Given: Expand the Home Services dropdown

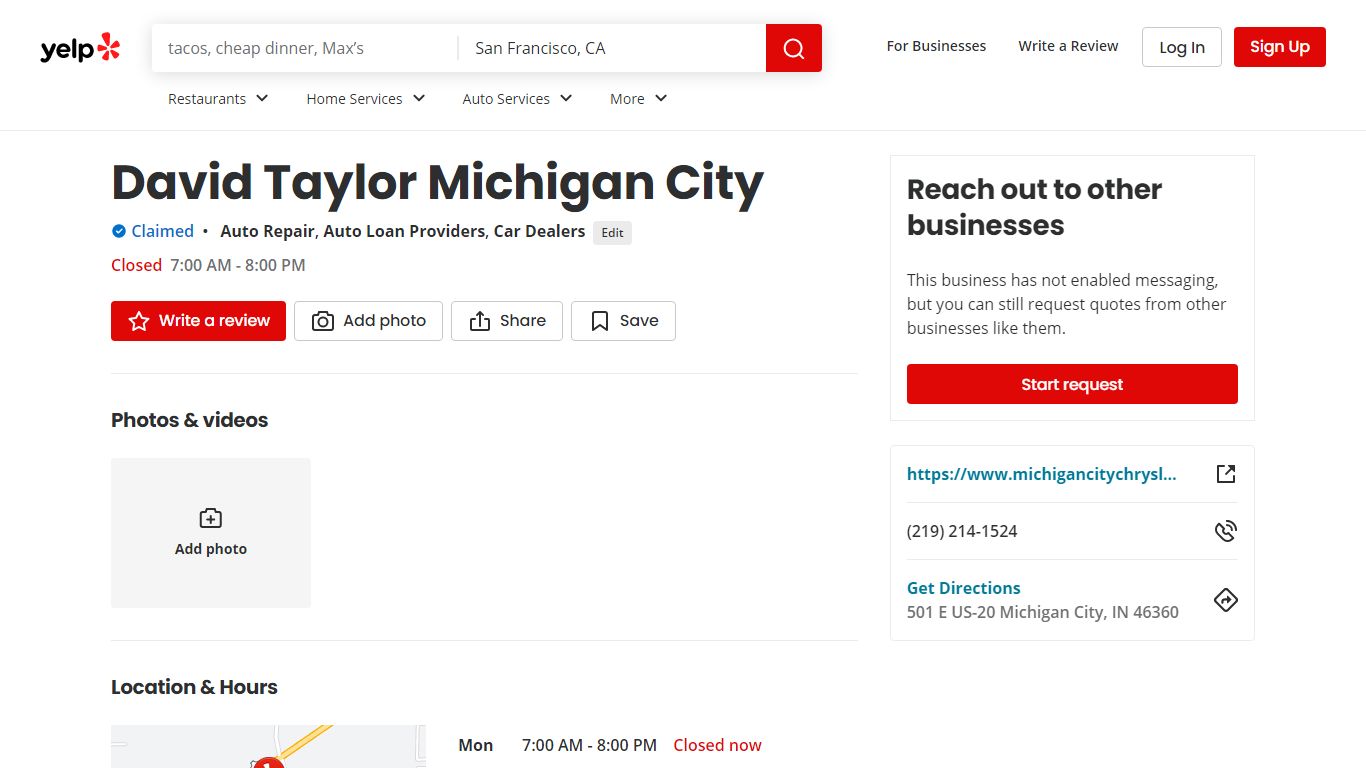Looking at the screenshot, I should pyautogui.click(x=366, y=99).
